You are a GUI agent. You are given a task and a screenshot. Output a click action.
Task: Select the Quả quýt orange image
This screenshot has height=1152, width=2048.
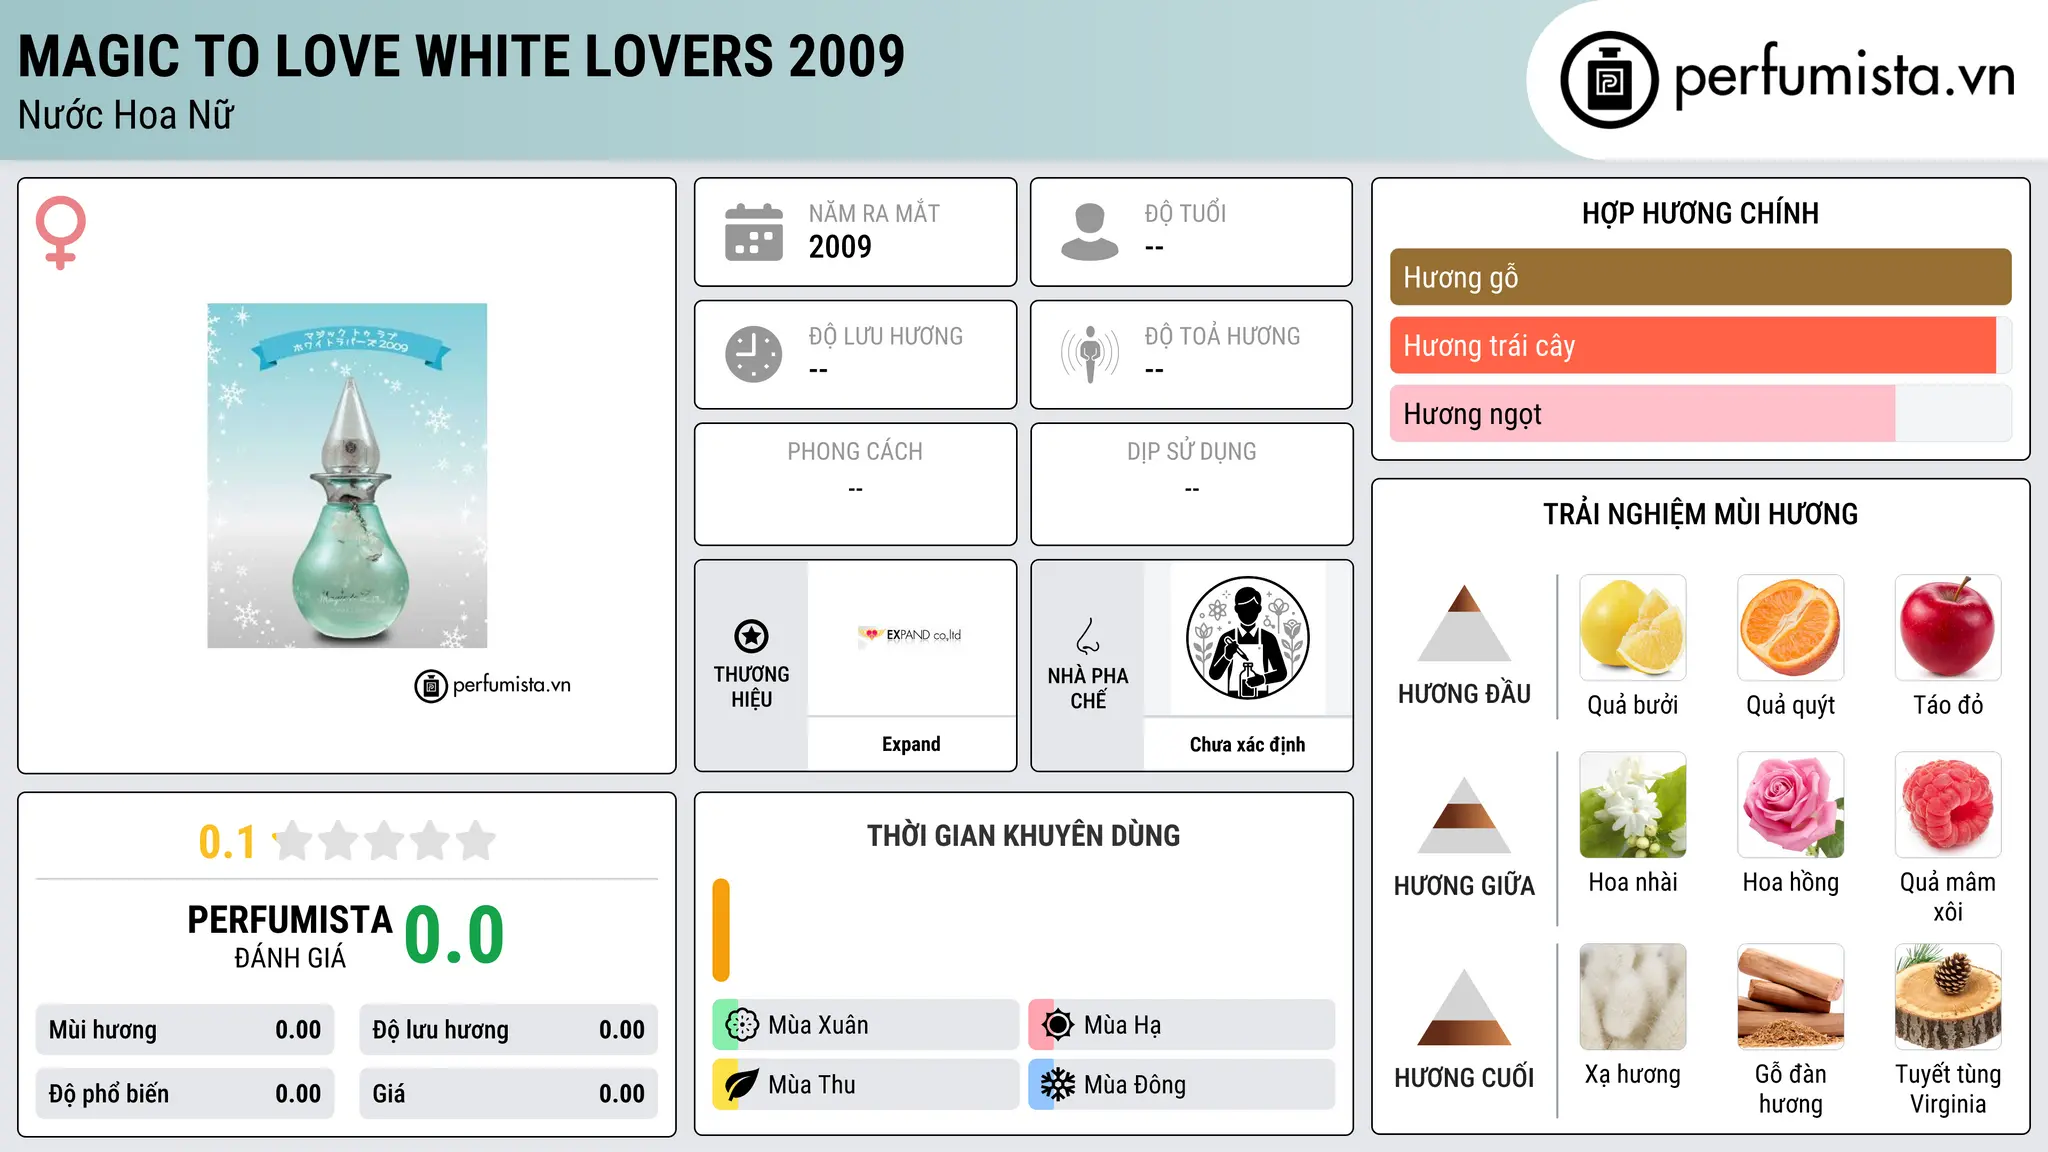tap(1791, 628)
